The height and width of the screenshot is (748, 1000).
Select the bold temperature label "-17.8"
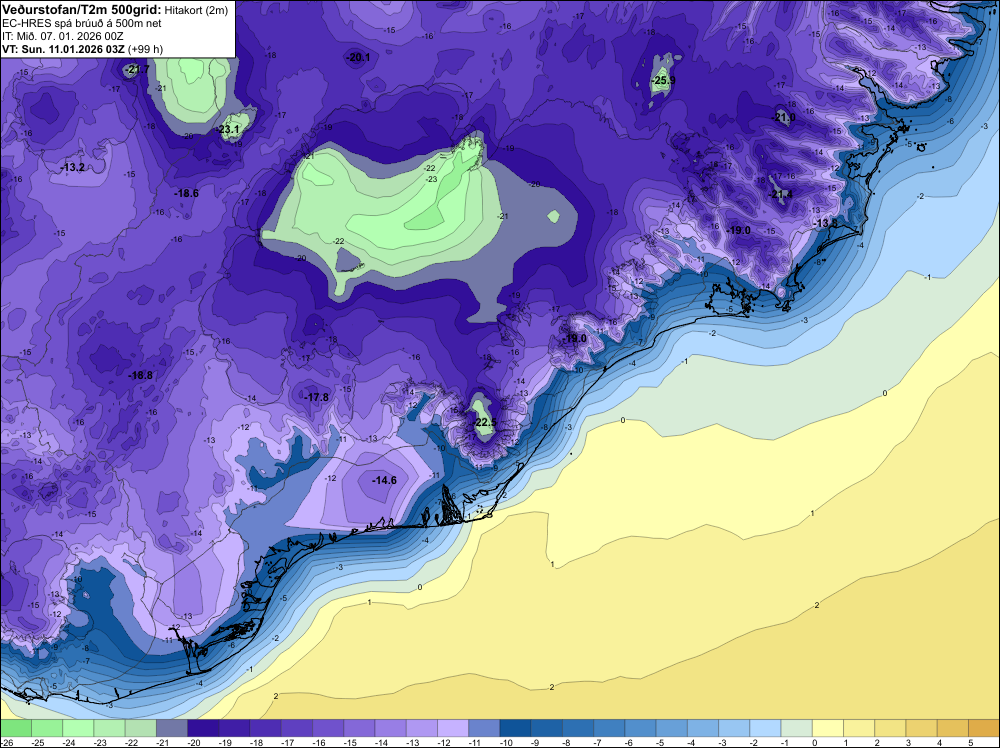click(x=316, y=397)
